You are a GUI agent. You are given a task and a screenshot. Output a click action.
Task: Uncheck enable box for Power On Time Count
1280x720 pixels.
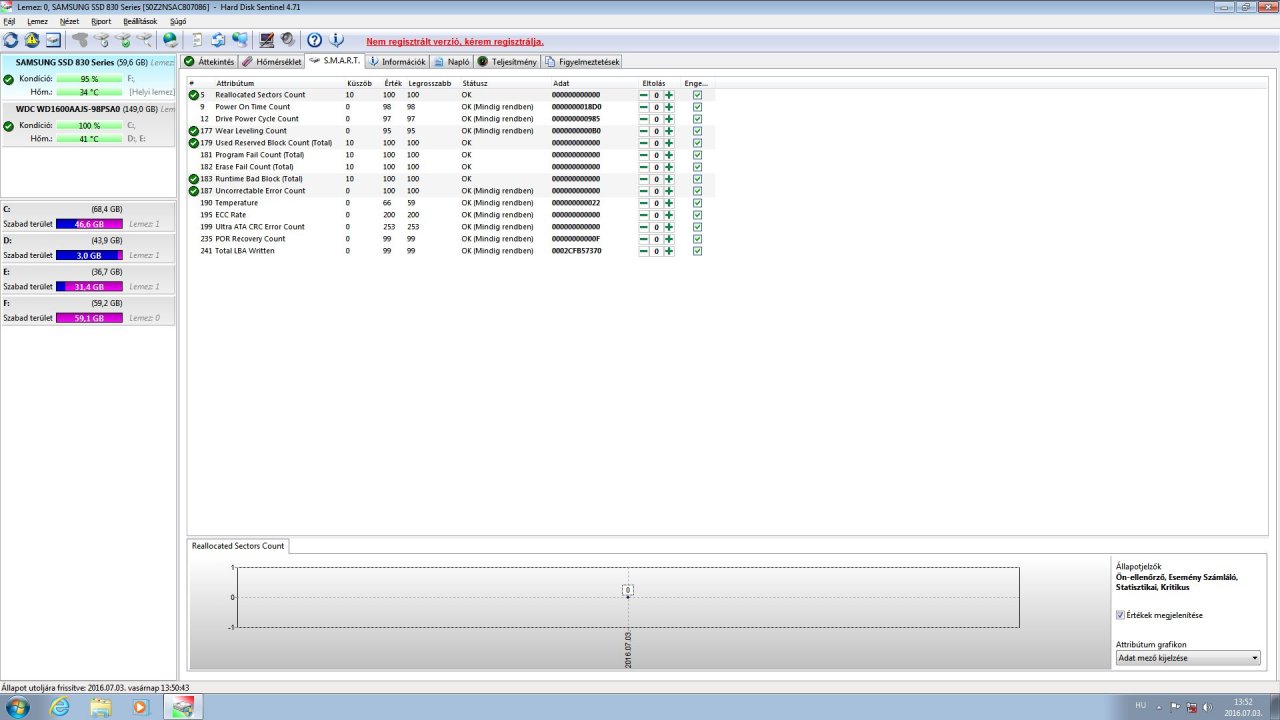697,107
